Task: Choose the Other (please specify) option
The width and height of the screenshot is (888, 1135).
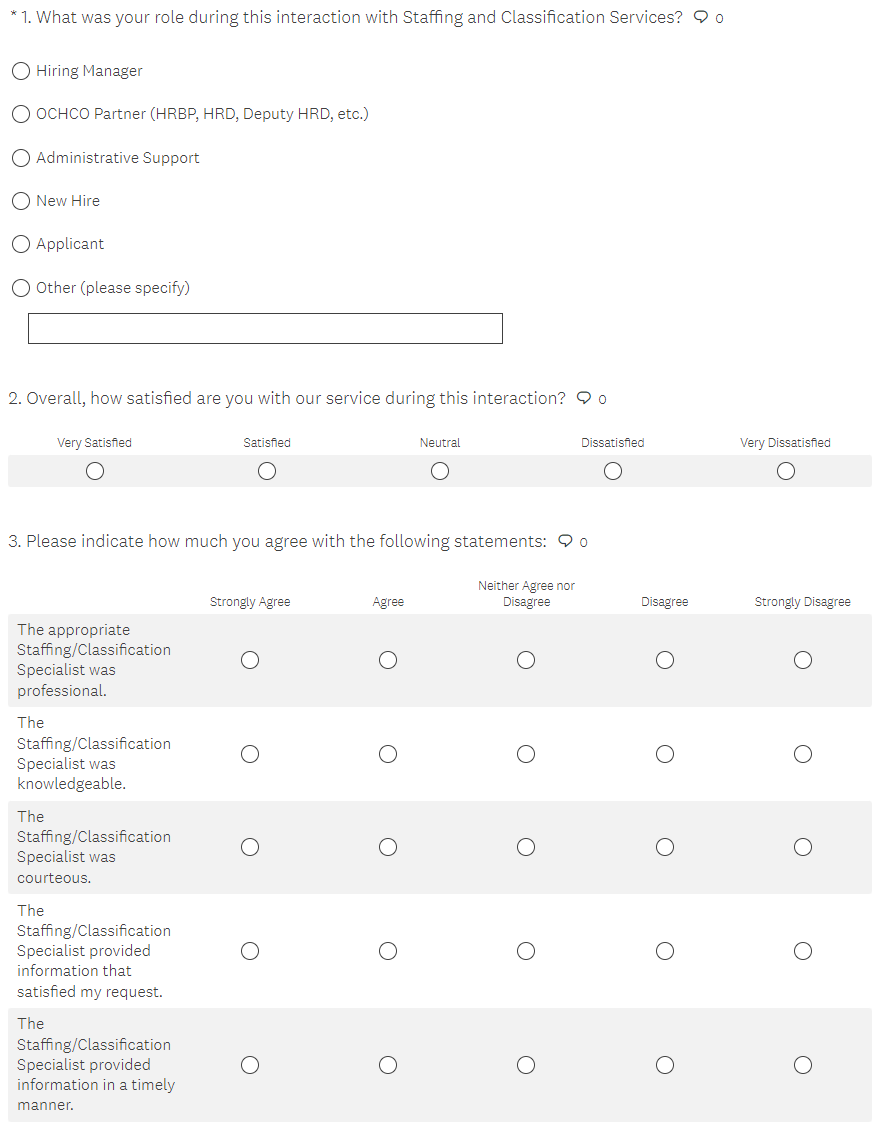Action: (x=21, y=288)
